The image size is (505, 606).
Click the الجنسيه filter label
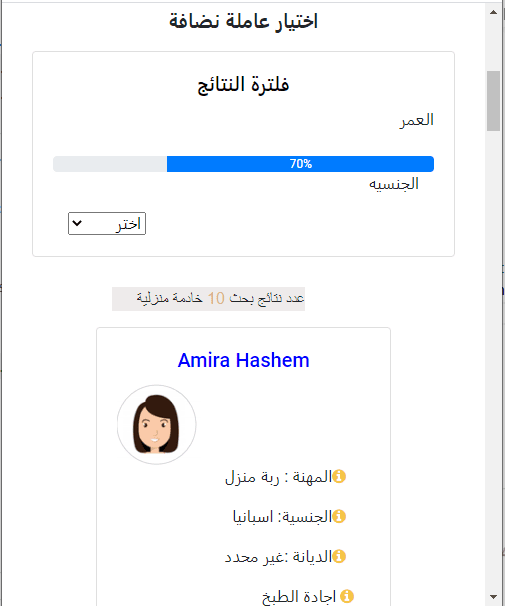[394, 184]
